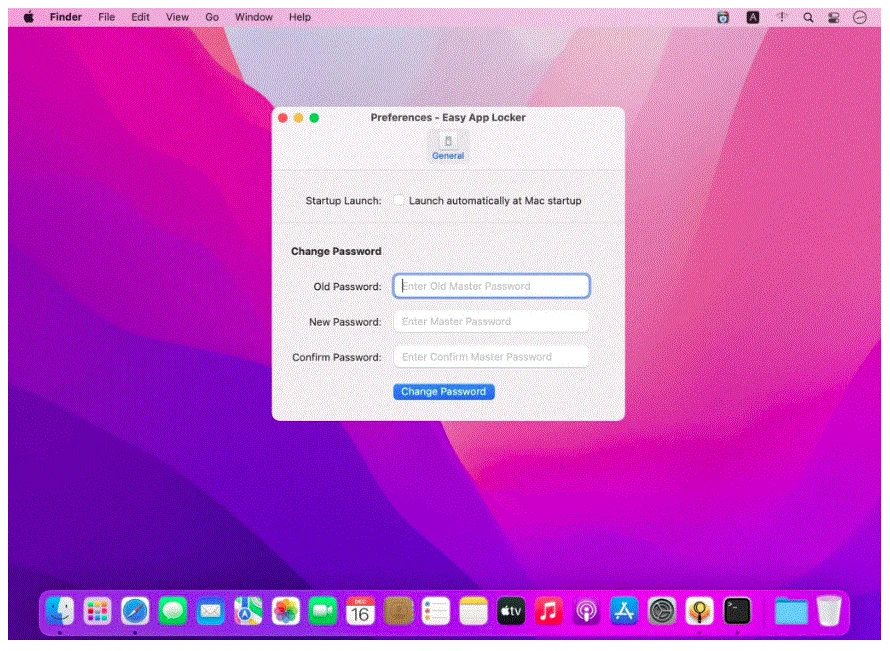Open Reminders from the Dock
The height and width of the screenshot is (651, 890).
[436, 612]
